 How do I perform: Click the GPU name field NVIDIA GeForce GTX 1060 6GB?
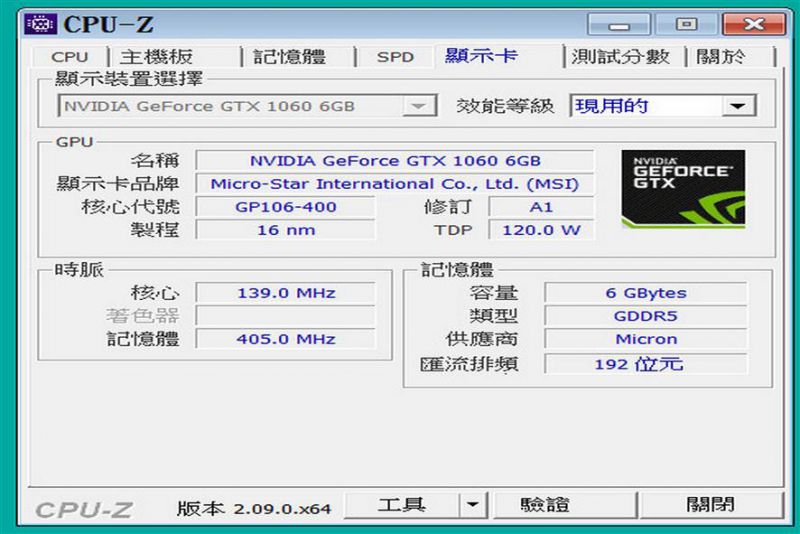coord(395,161)
